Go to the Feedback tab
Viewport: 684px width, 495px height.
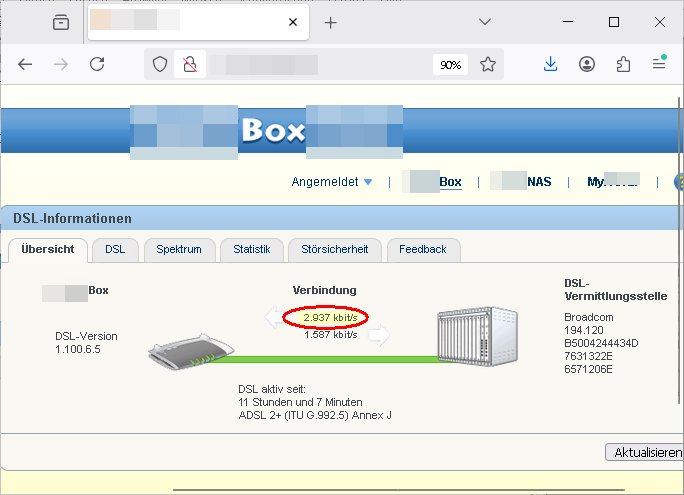click(x=423, y=249)
